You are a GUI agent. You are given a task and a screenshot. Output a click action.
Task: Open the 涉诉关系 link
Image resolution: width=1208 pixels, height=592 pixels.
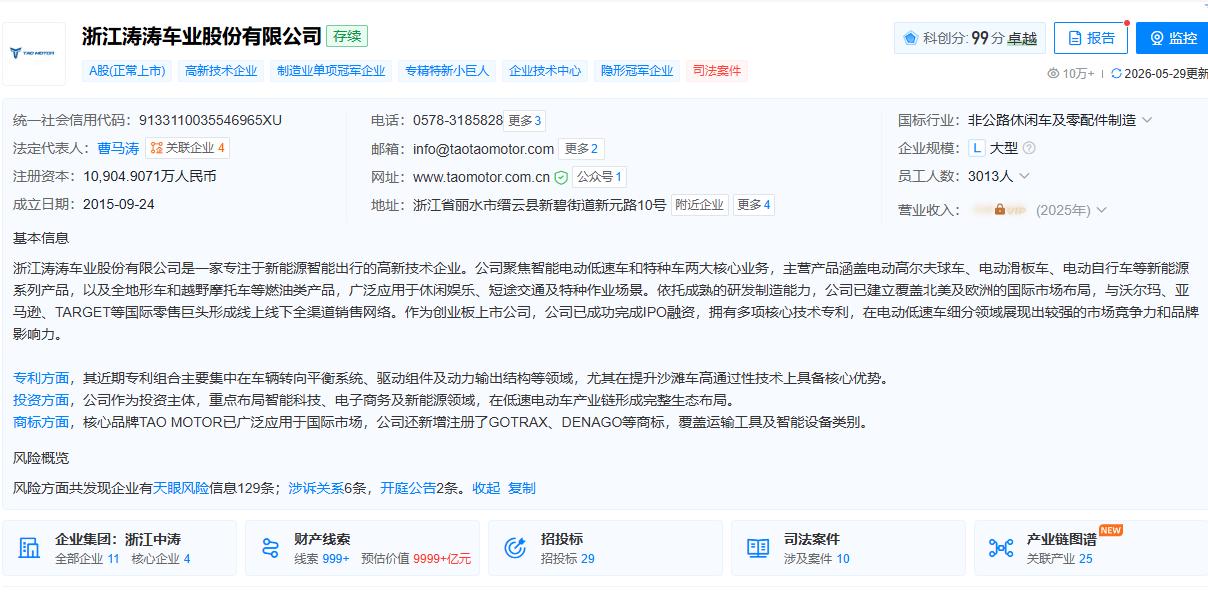[x=316, y=488]
